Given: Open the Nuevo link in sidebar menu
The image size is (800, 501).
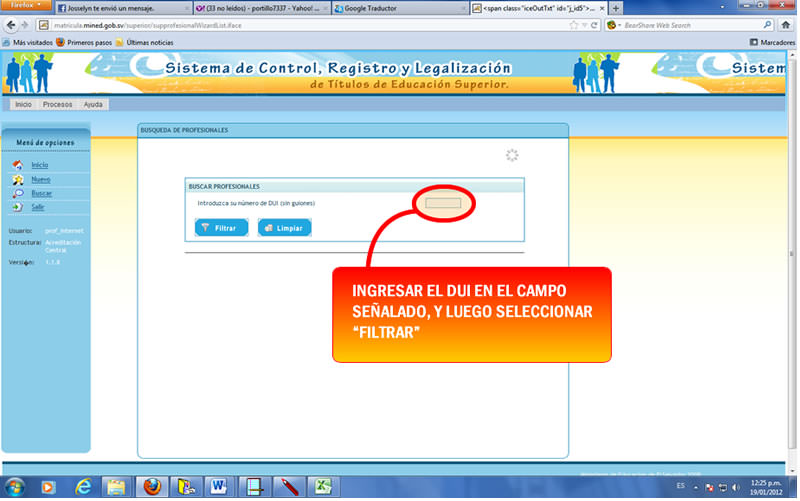Looking at the screenshot, I should (41, 179).
